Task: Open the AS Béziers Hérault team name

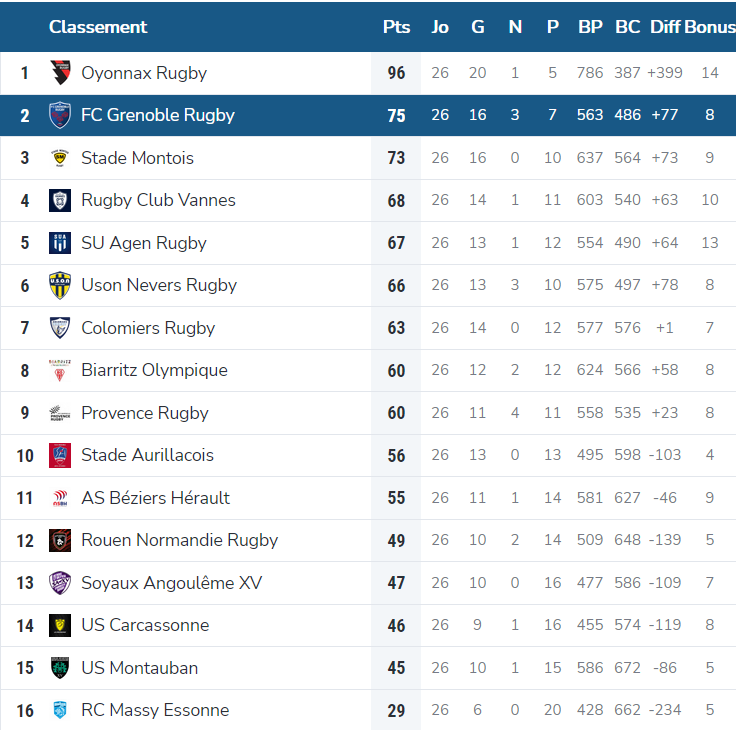Action: pyautogui.click(x=155, y=498)
